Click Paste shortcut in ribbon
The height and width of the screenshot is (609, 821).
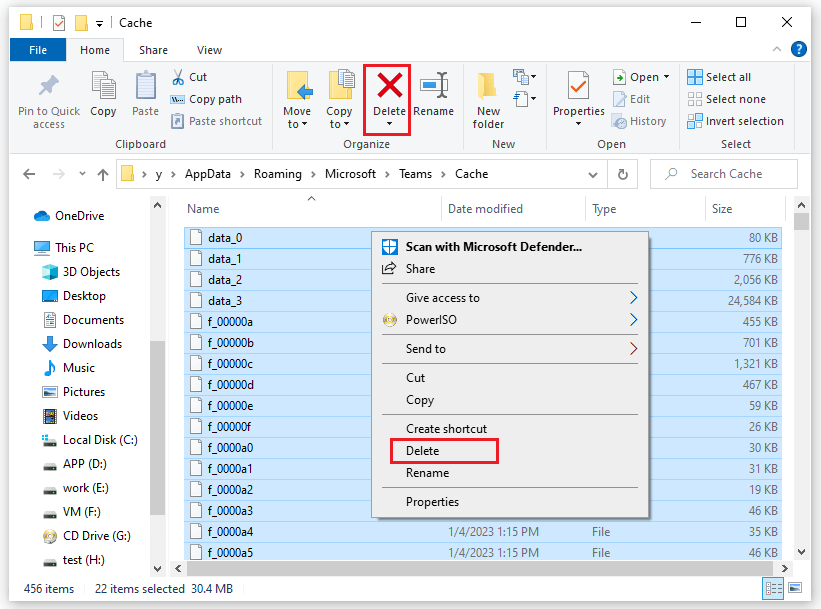click(216, 121)
